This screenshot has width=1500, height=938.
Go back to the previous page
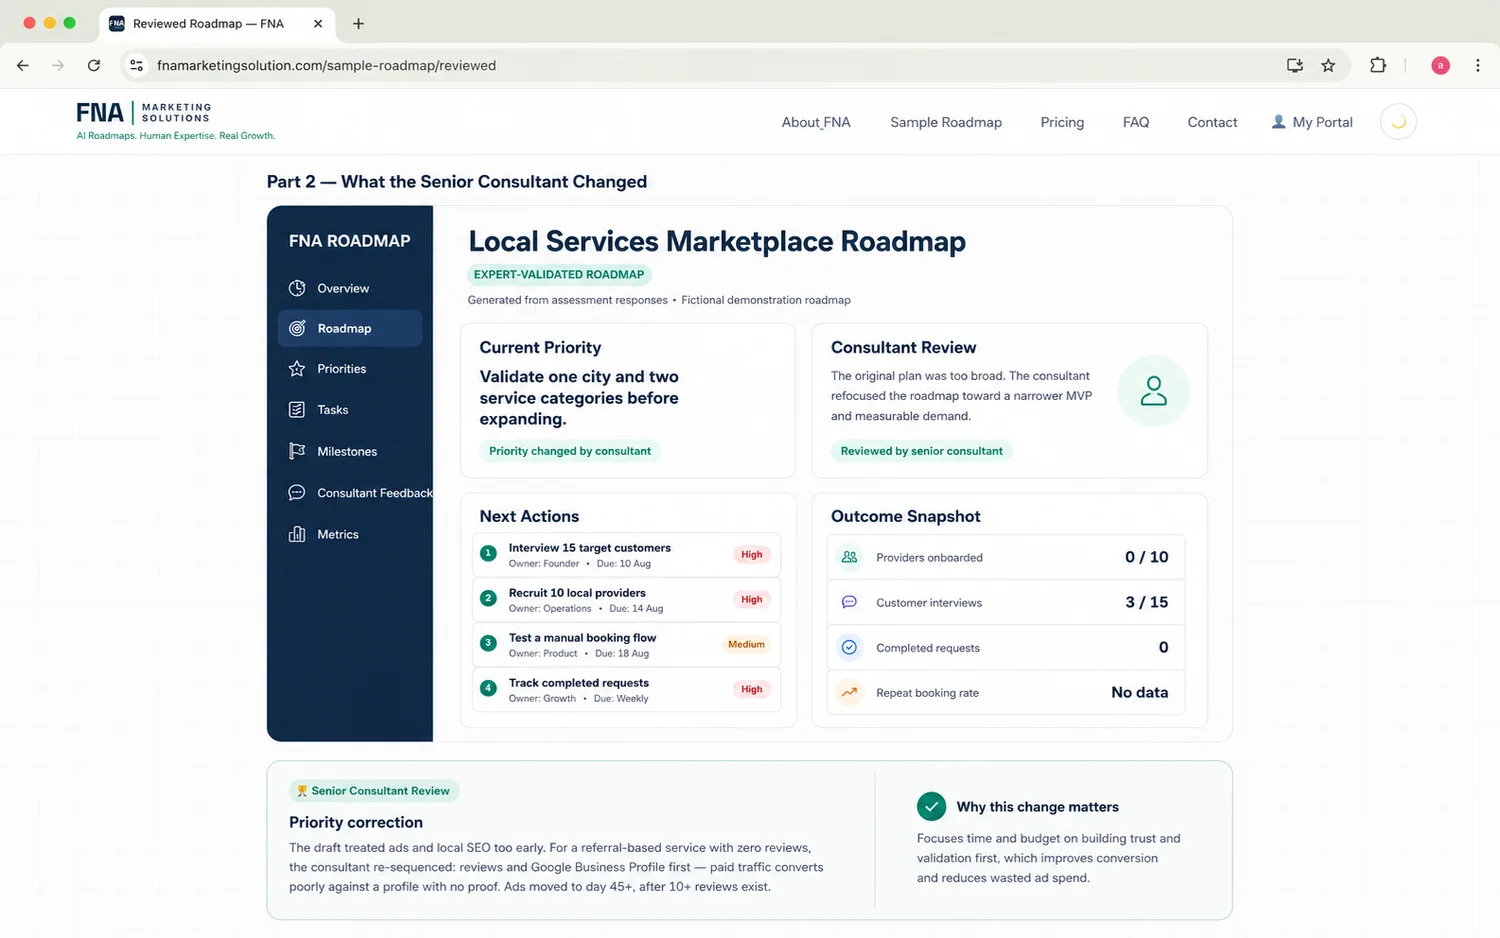[23, 65]
